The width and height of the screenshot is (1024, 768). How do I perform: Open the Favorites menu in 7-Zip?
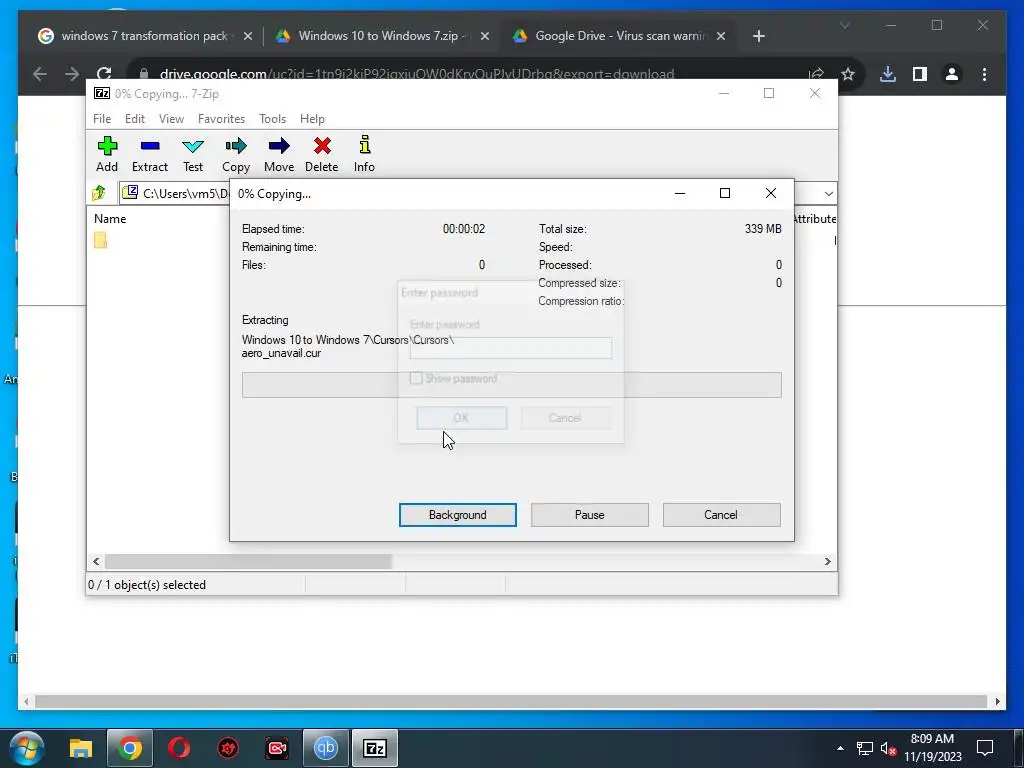(221, 119)
